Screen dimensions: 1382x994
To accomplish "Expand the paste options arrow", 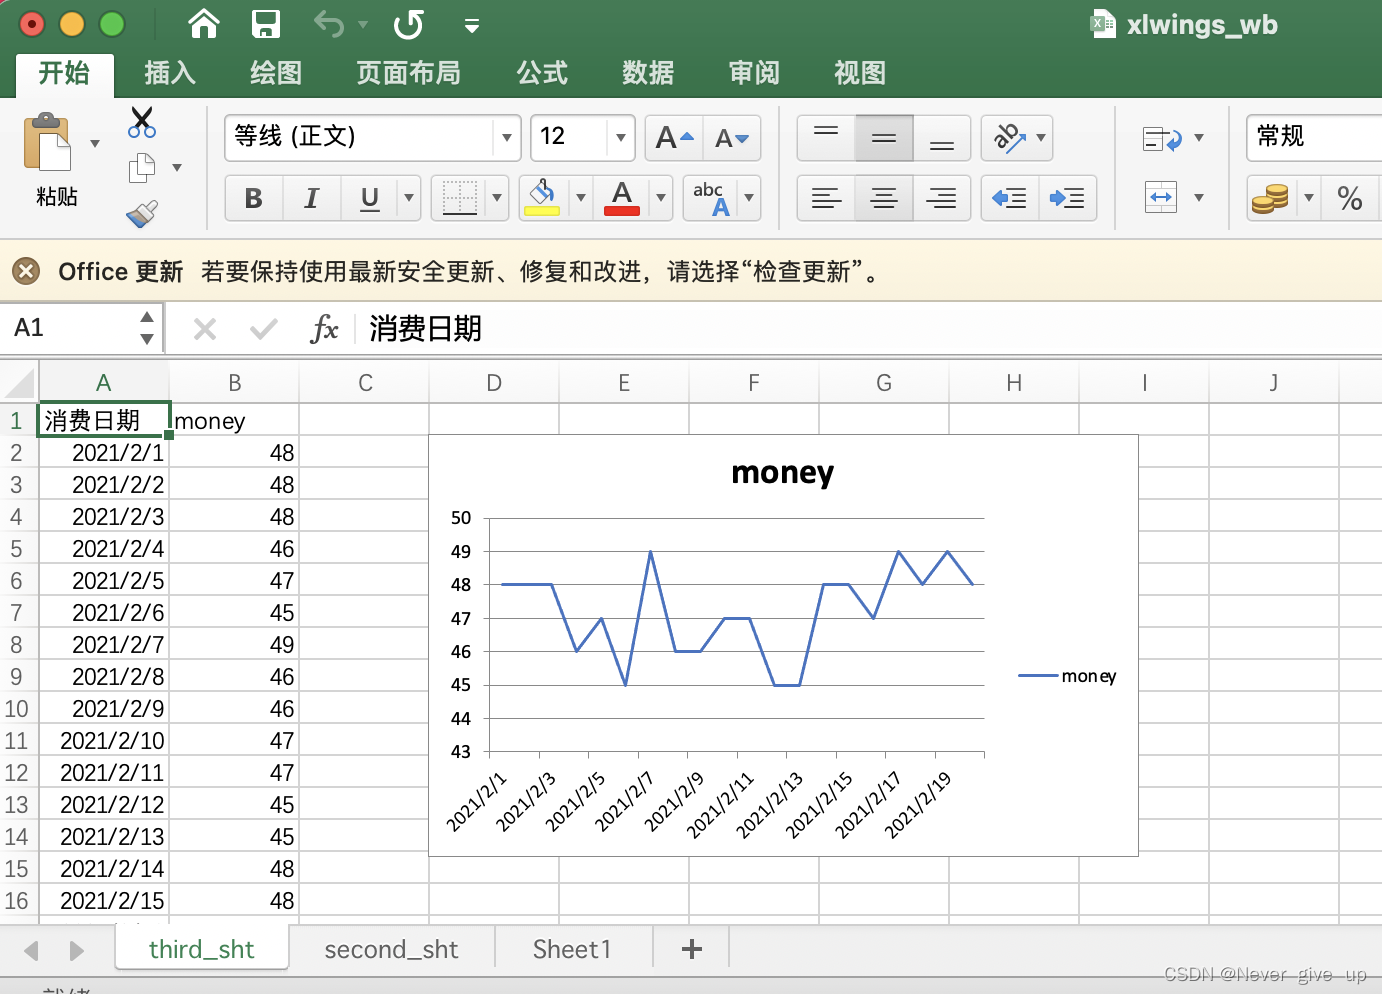I will tap(95, 143).
